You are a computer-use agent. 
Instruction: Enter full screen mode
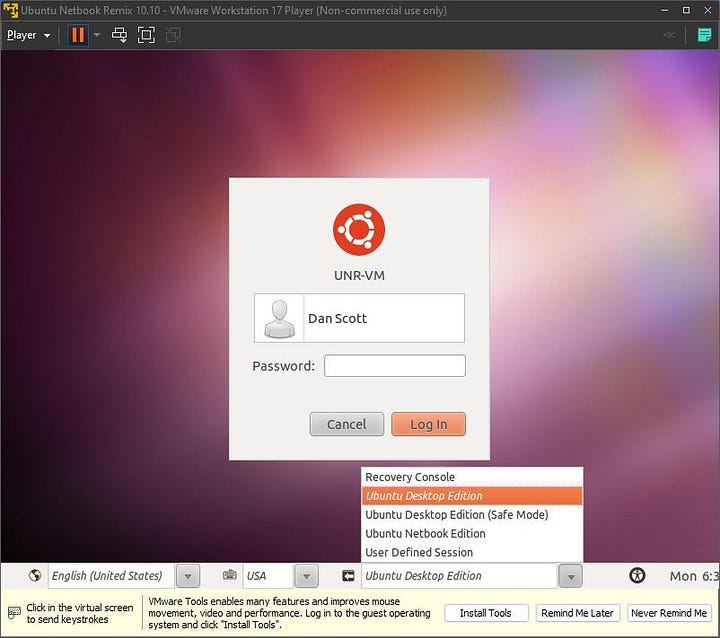(x=146, y=35)
